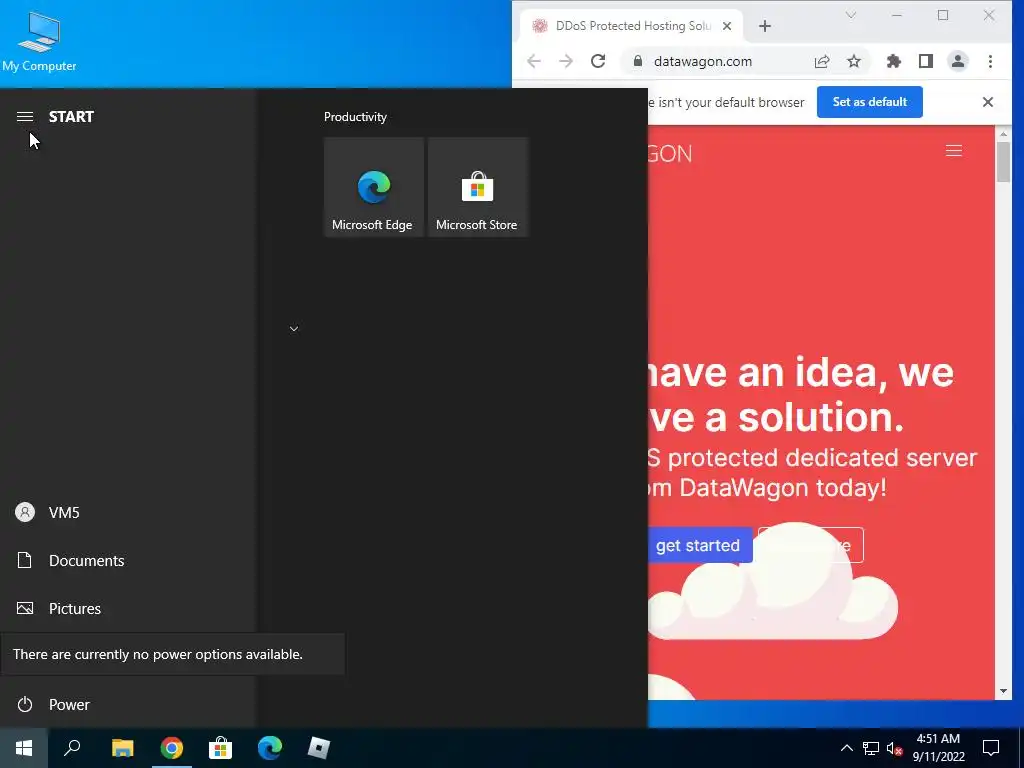Close the DDoS Protected Hosting tab
The width and height of the screenshot is (1024, 768).
pyautogui.click(x=727, y=26)
